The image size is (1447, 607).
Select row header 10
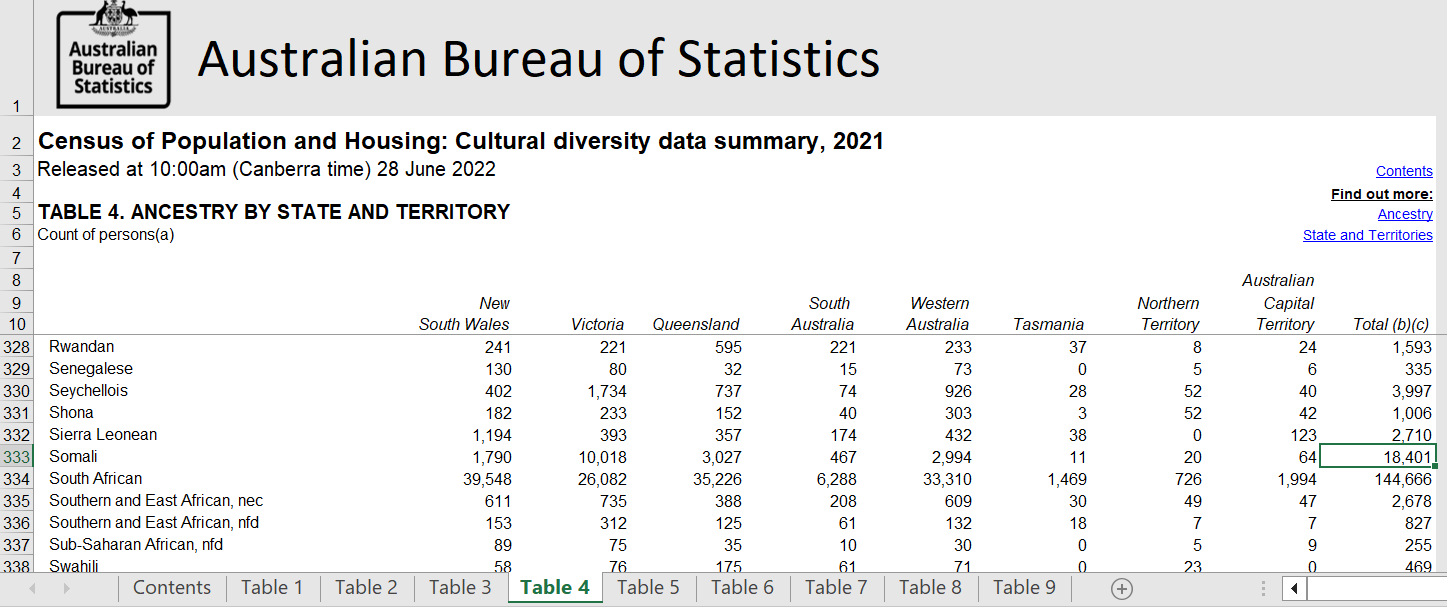(x=17, y=324)
